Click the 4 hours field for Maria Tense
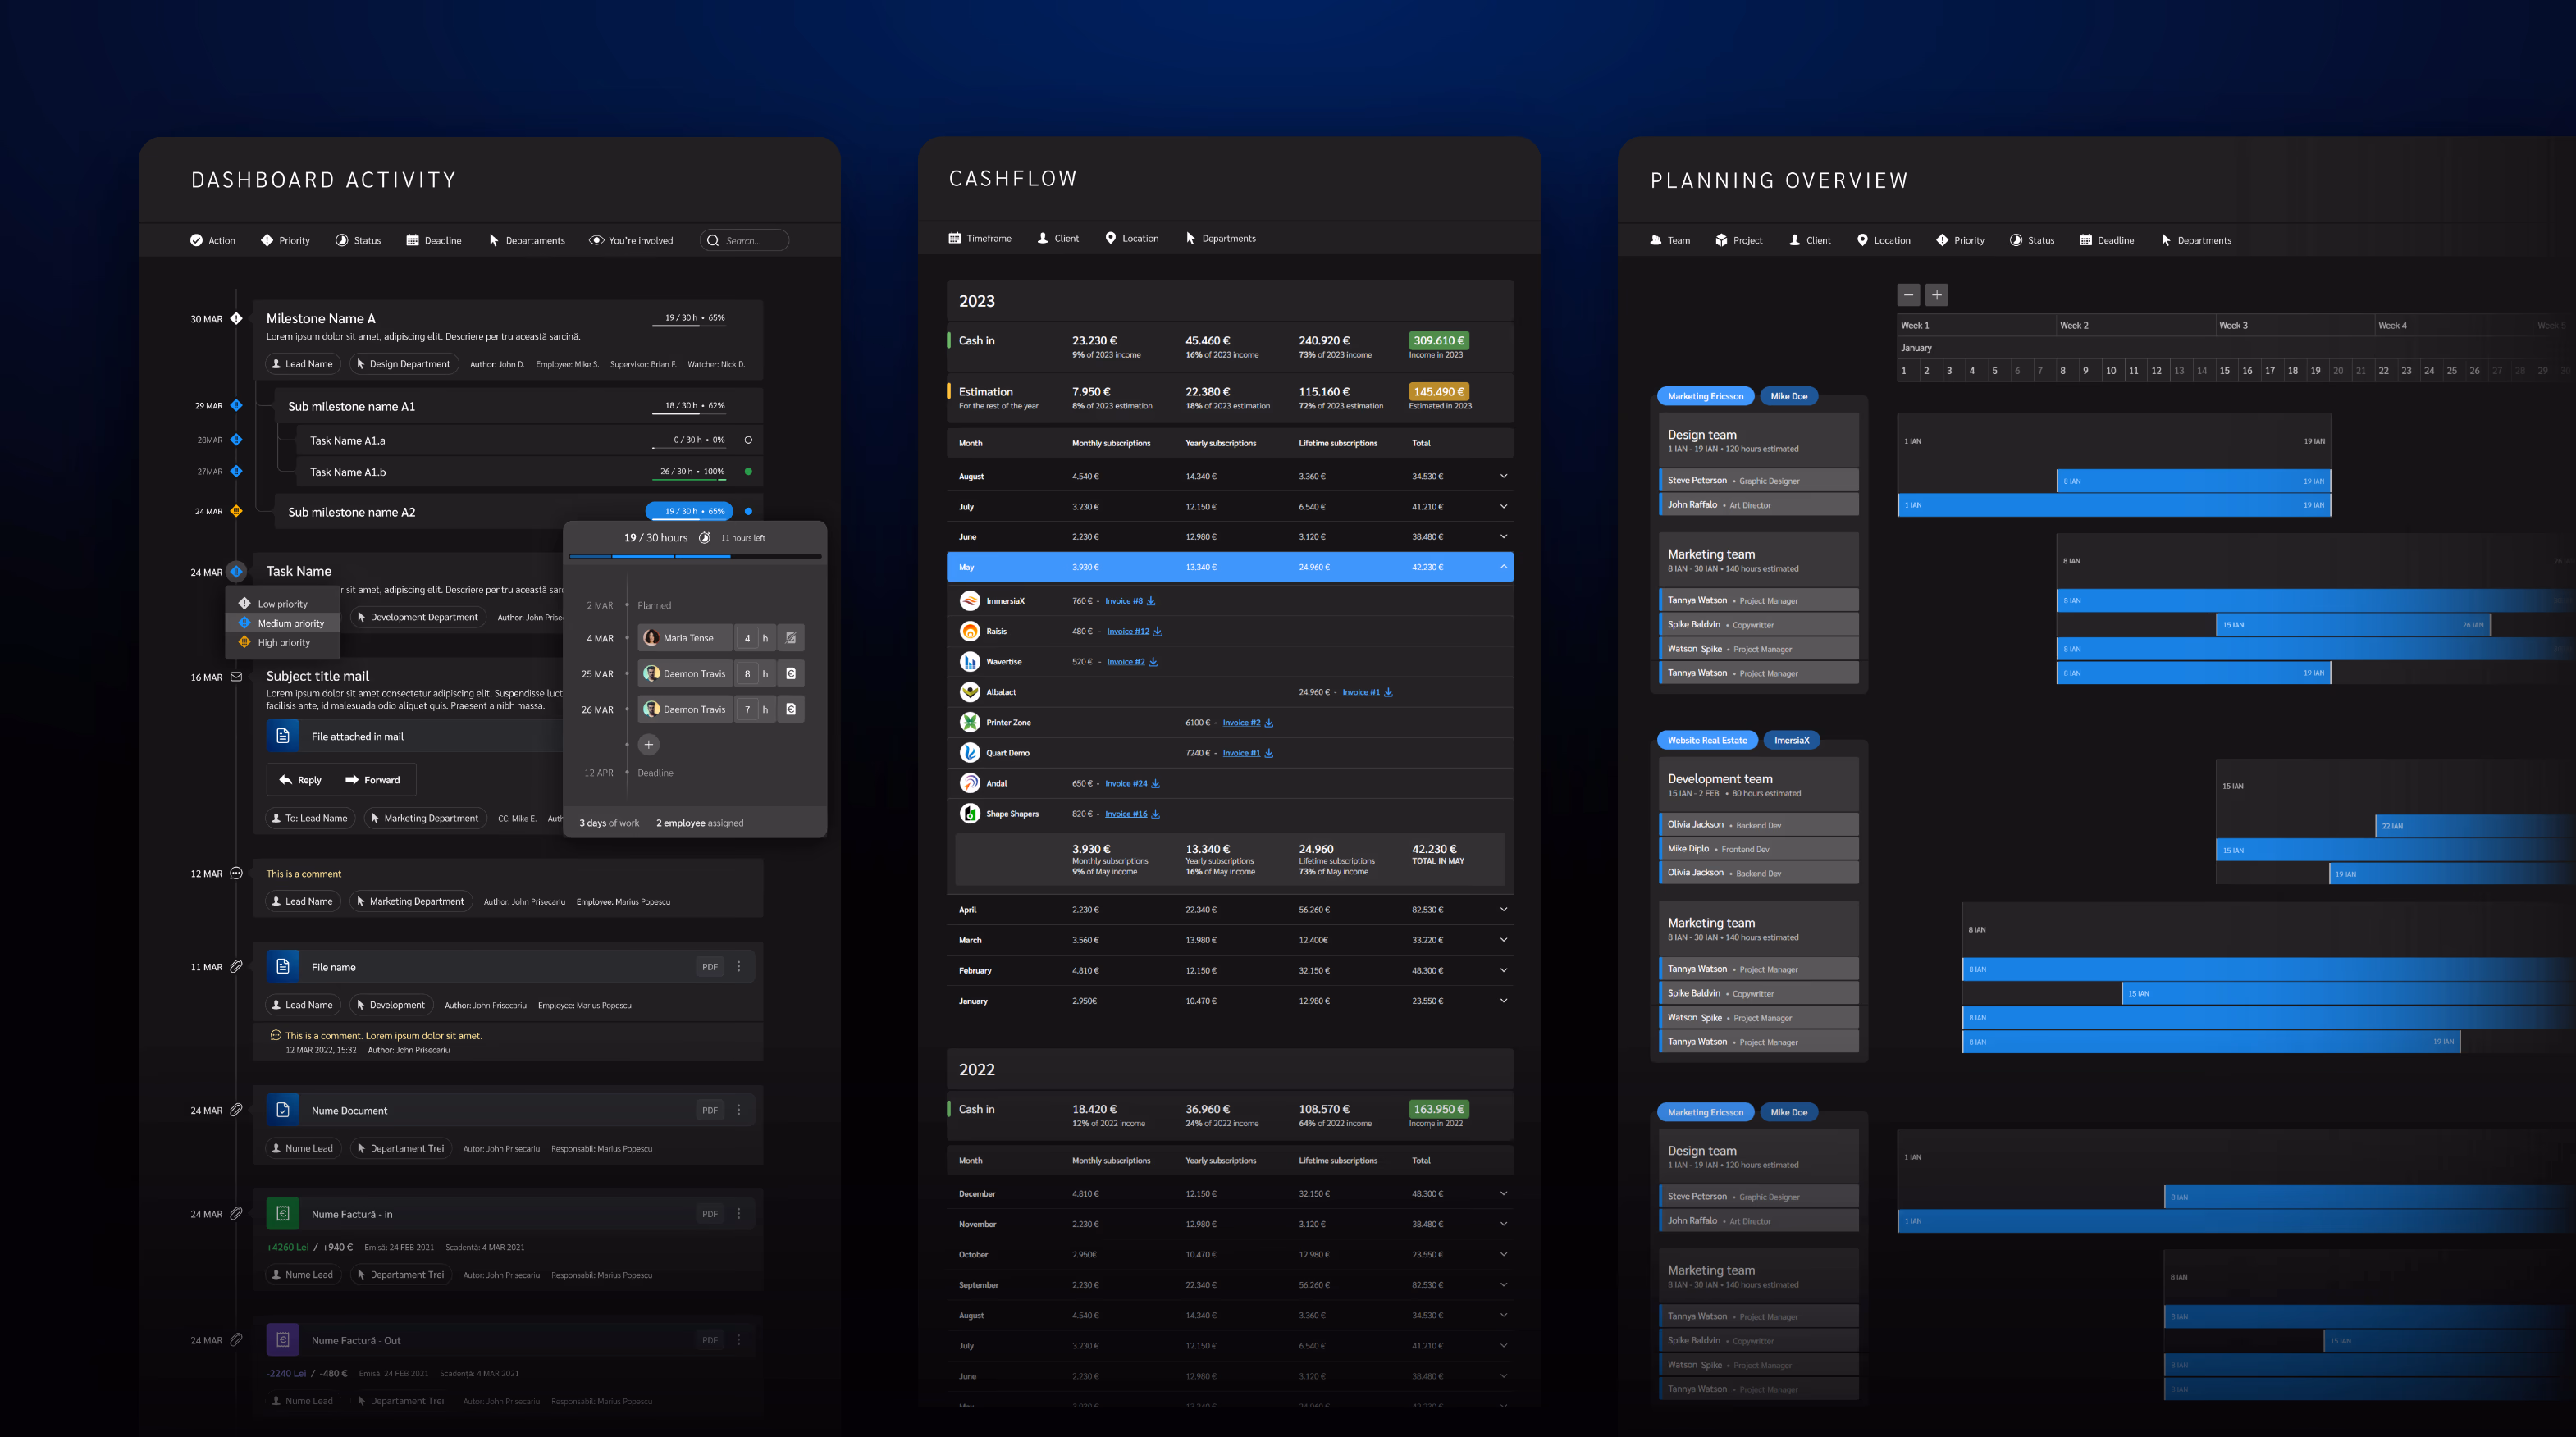Screen dimensions: 2576x1437 point(747,637)
